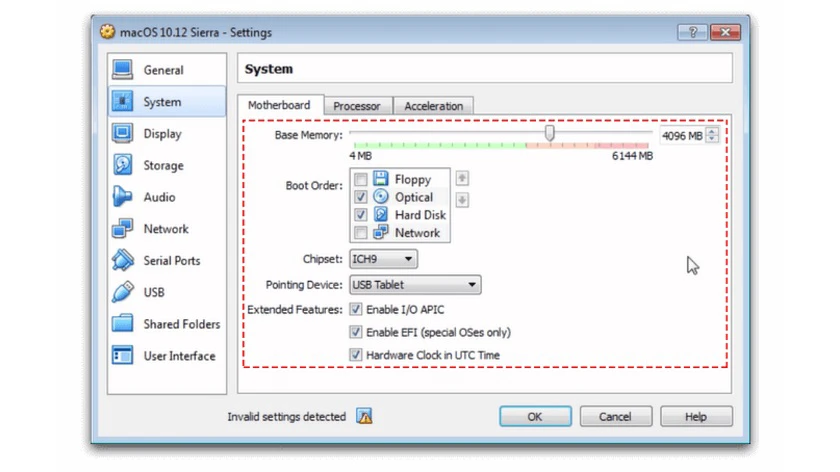Click the Cancel button
The height and width of the screenshot is (472, 840).
[x=616, y=416]
